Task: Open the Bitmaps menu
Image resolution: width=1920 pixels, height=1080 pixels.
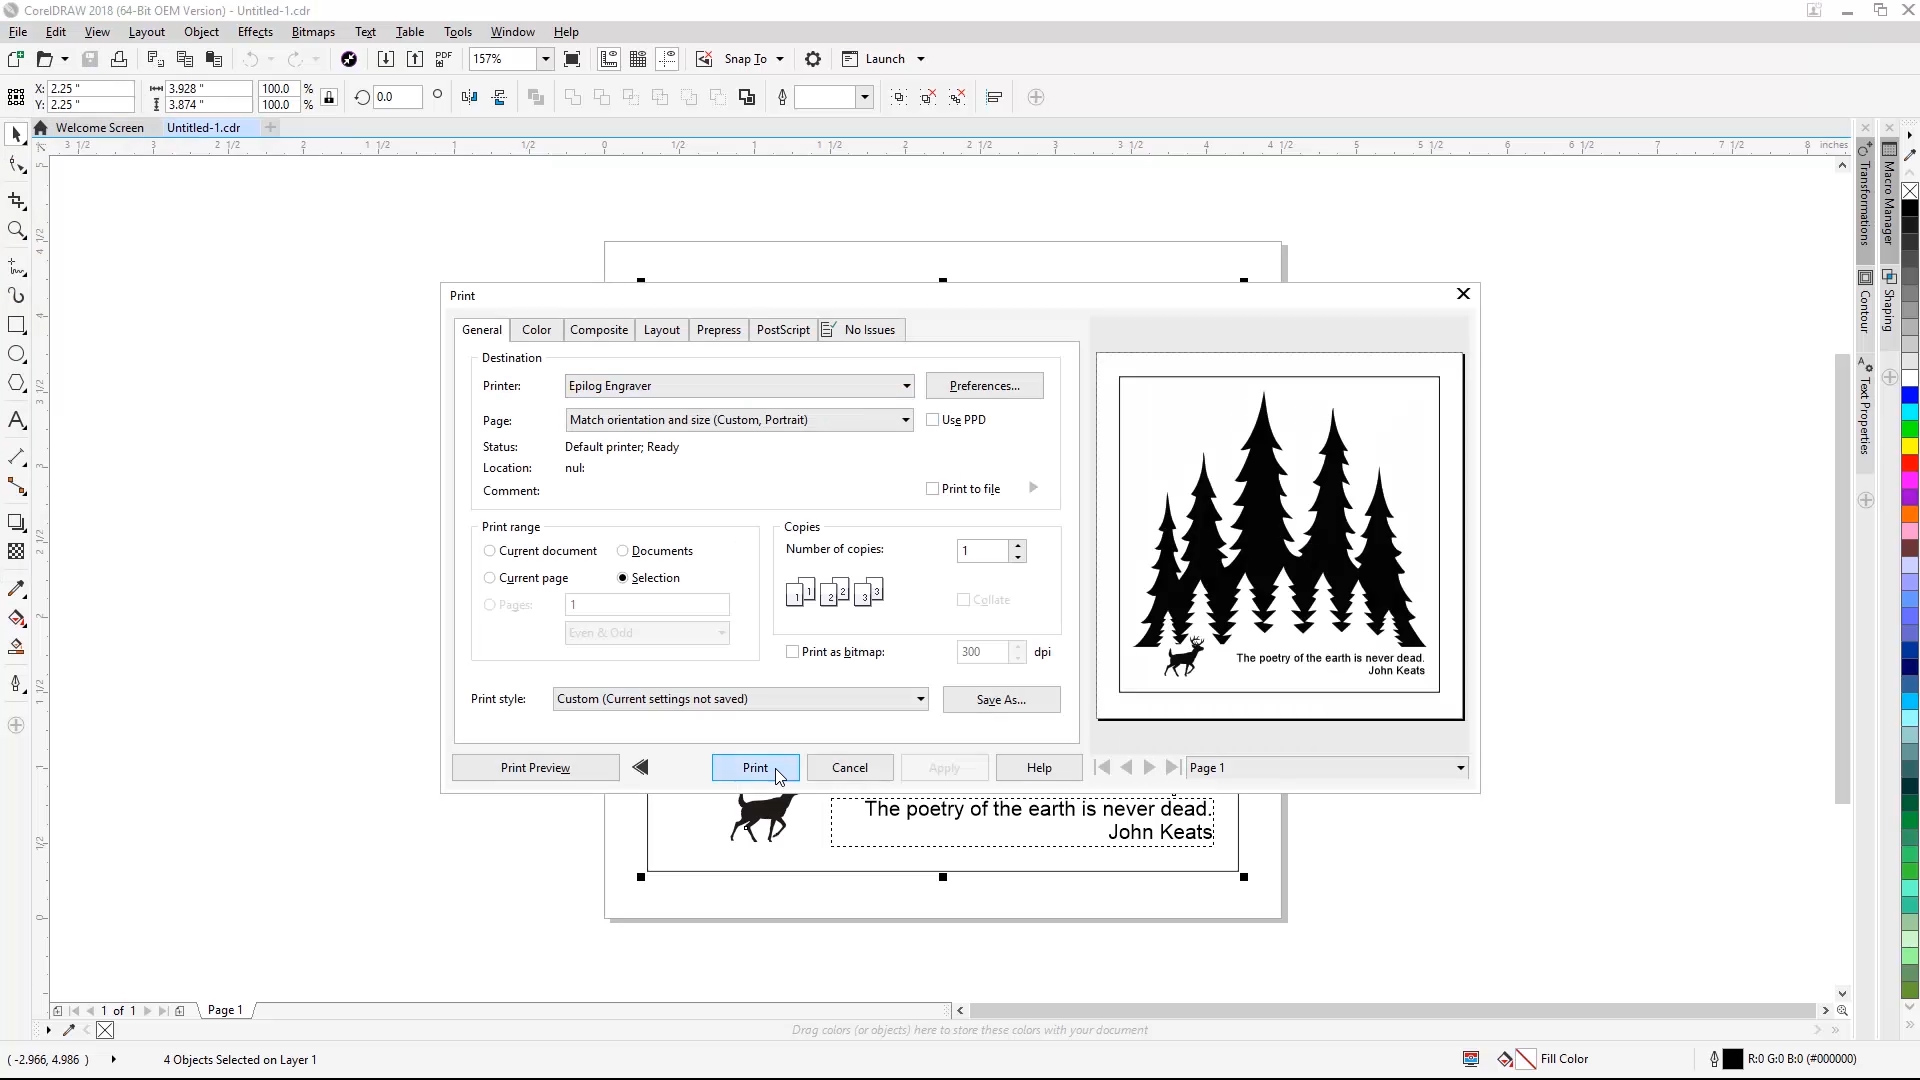Action: coord(313,32)
